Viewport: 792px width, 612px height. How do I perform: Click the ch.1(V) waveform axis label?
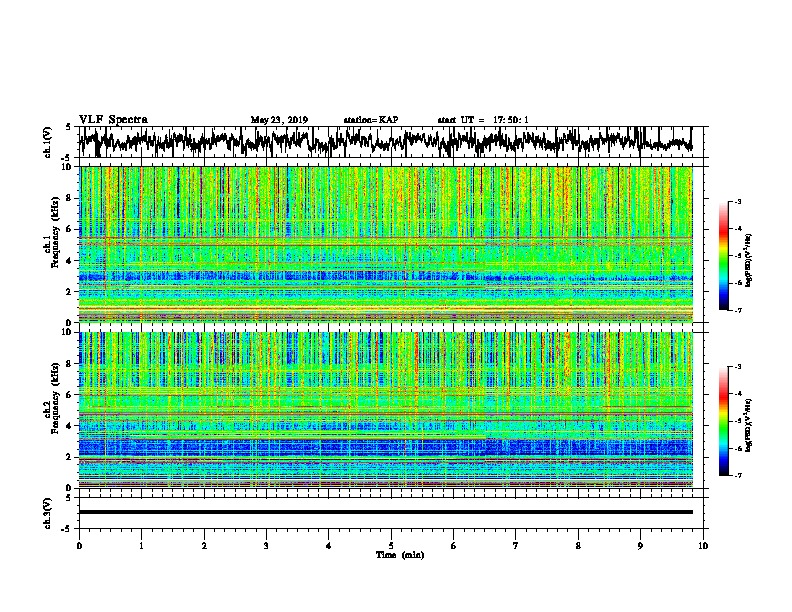[48, 142]
